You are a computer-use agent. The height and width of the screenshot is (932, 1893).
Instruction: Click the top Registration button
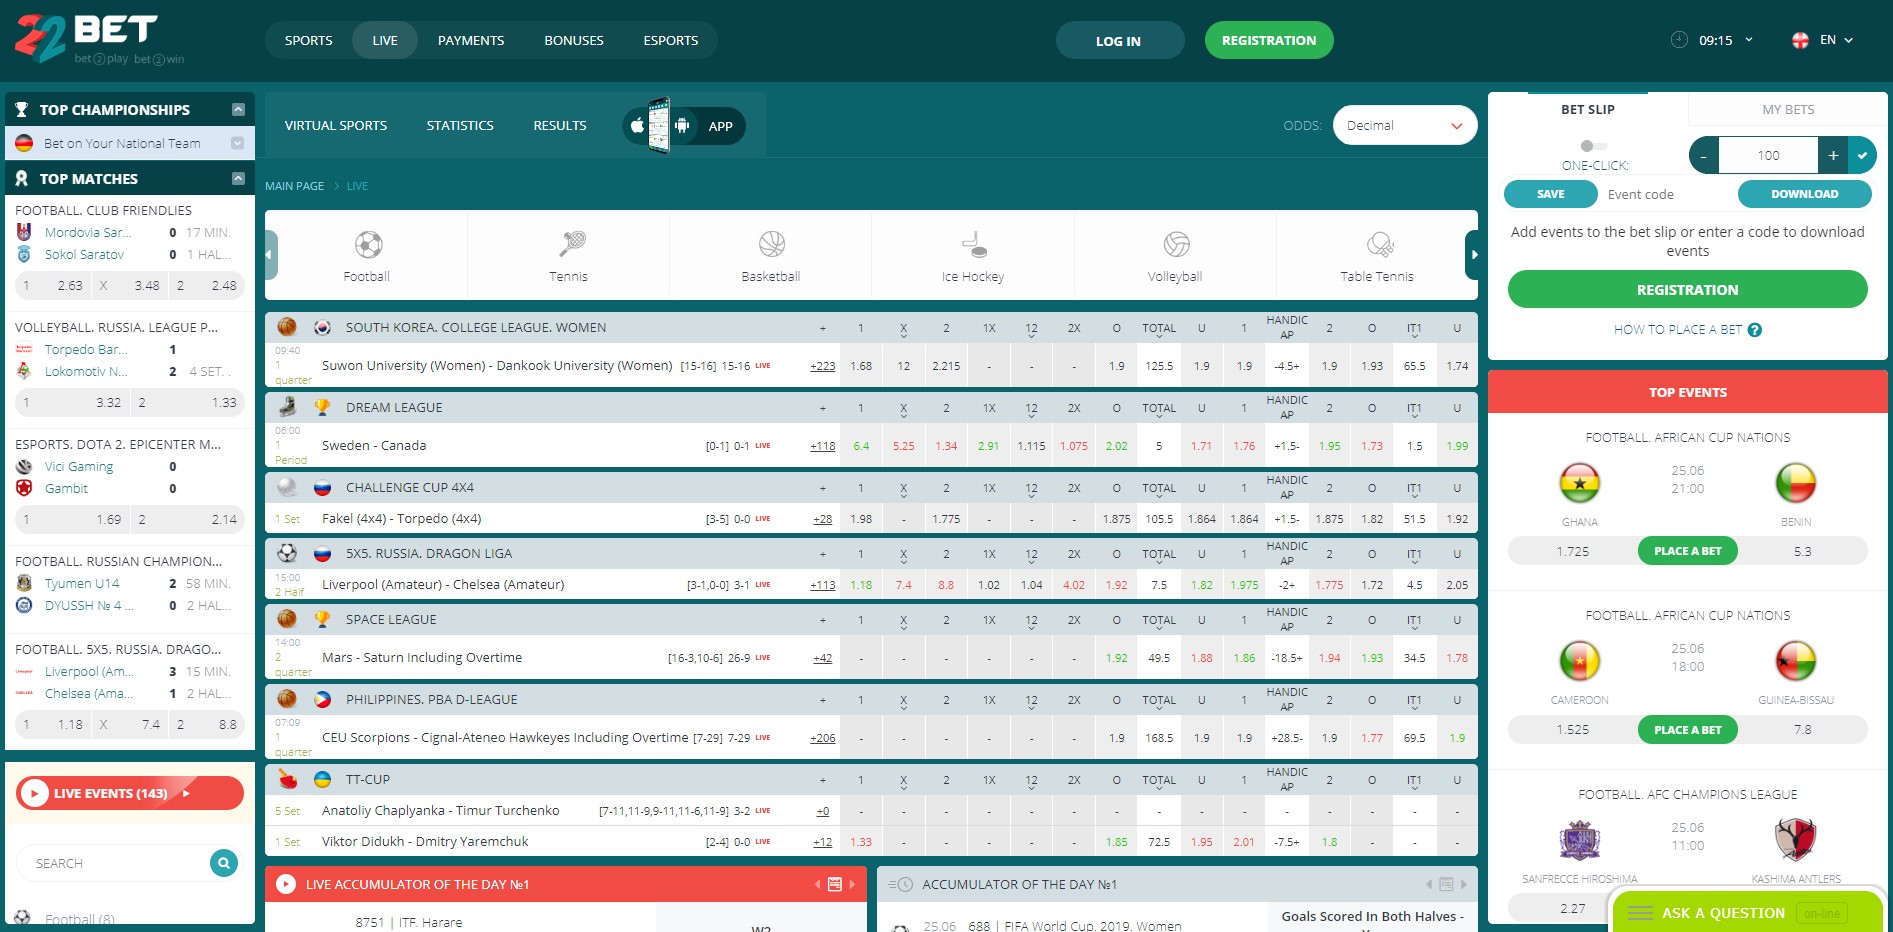pyautogui.click(x=1269, y=40)
